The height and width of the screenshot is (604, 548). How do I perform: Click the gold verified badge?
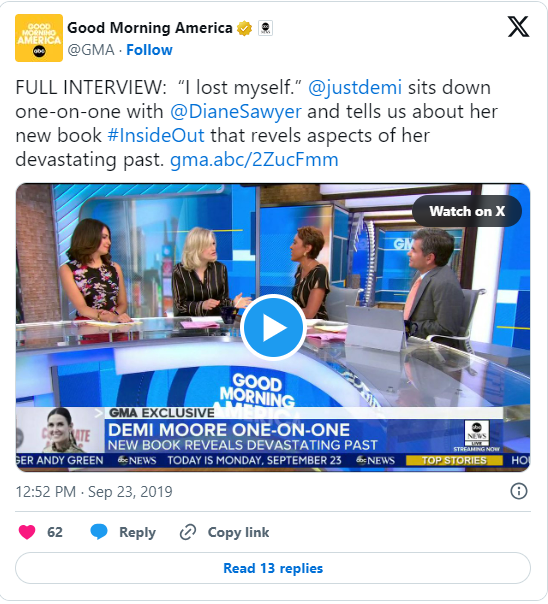[244, 29]
